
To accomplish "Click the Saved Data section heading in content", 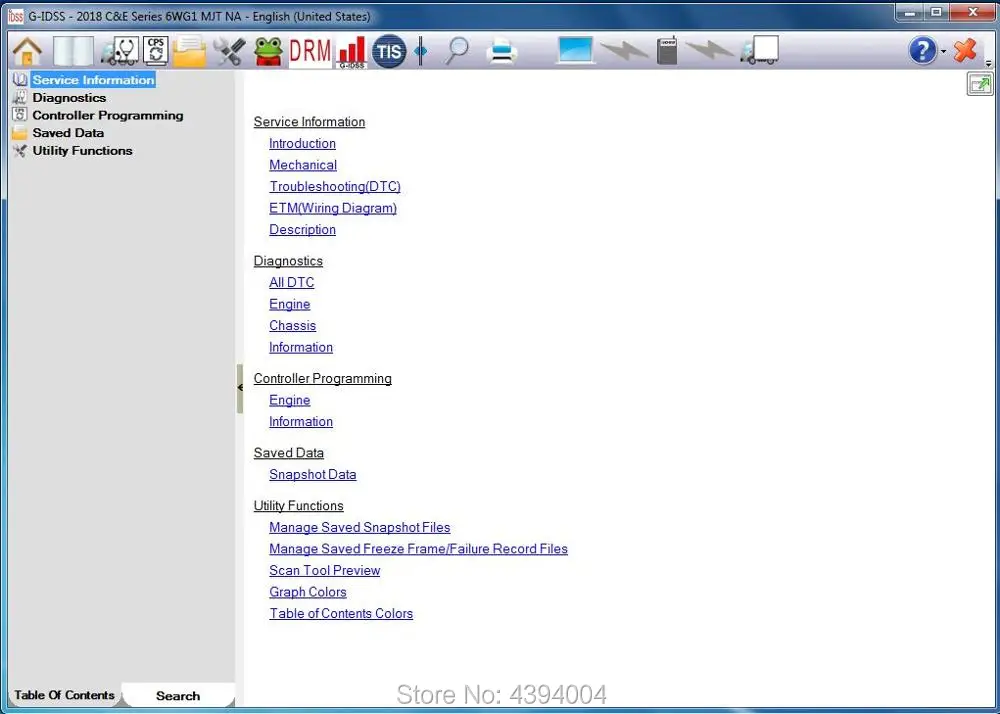I will tap(289, 453).
